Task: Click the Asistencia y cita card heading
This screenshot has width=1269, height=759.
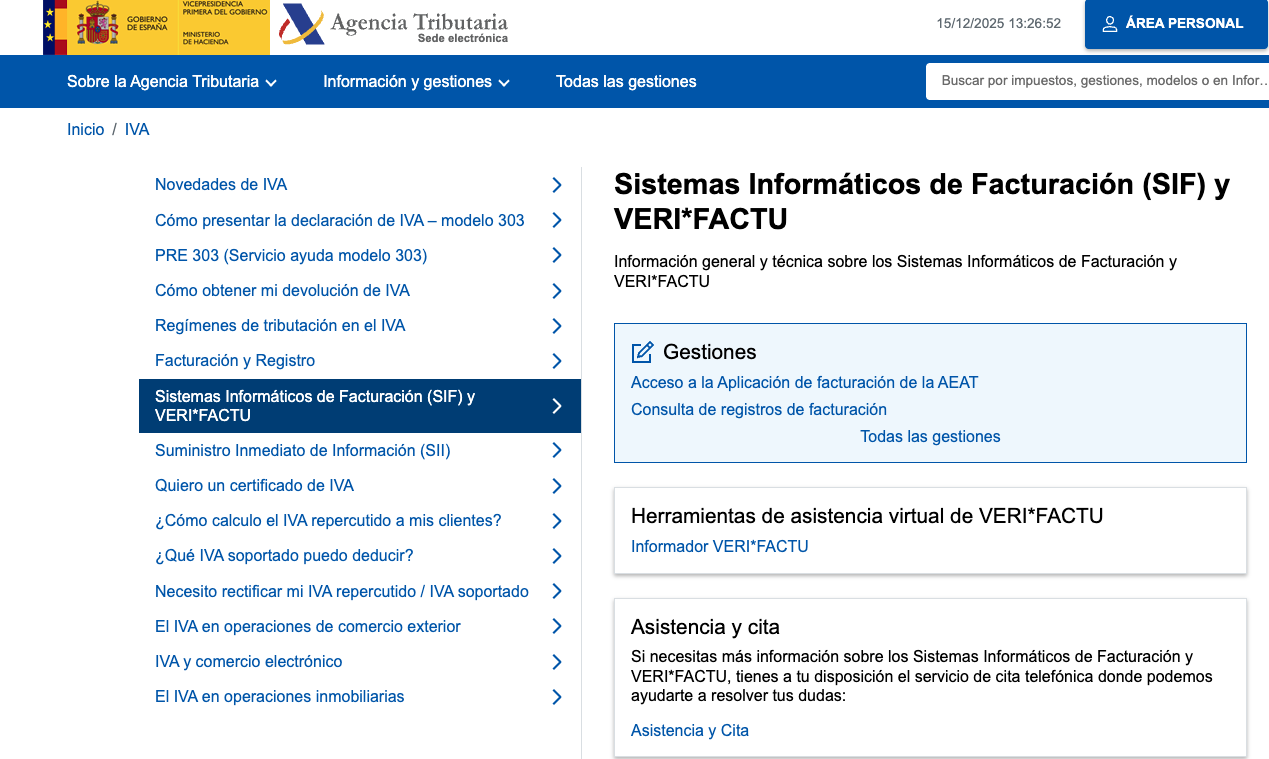Action: (705, 627)
